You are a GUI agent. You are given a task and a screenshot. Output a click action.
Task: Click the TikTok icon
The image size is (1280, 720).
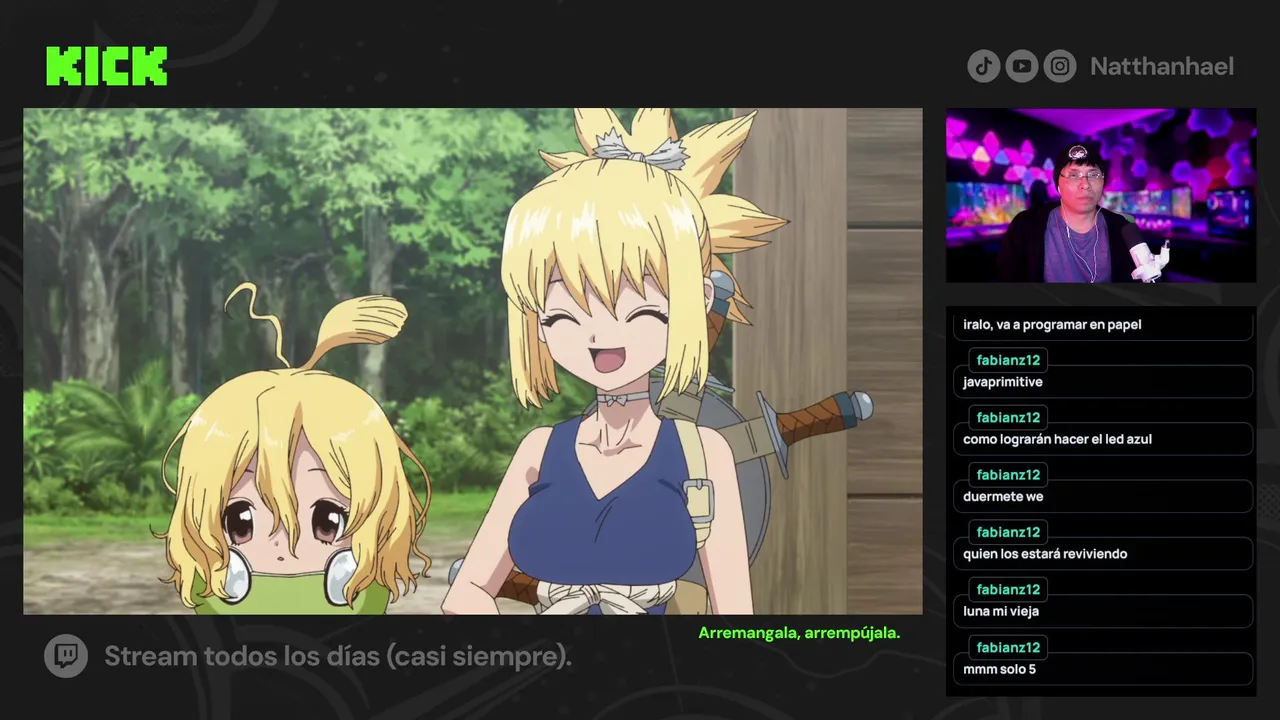[x=983, y=66]
